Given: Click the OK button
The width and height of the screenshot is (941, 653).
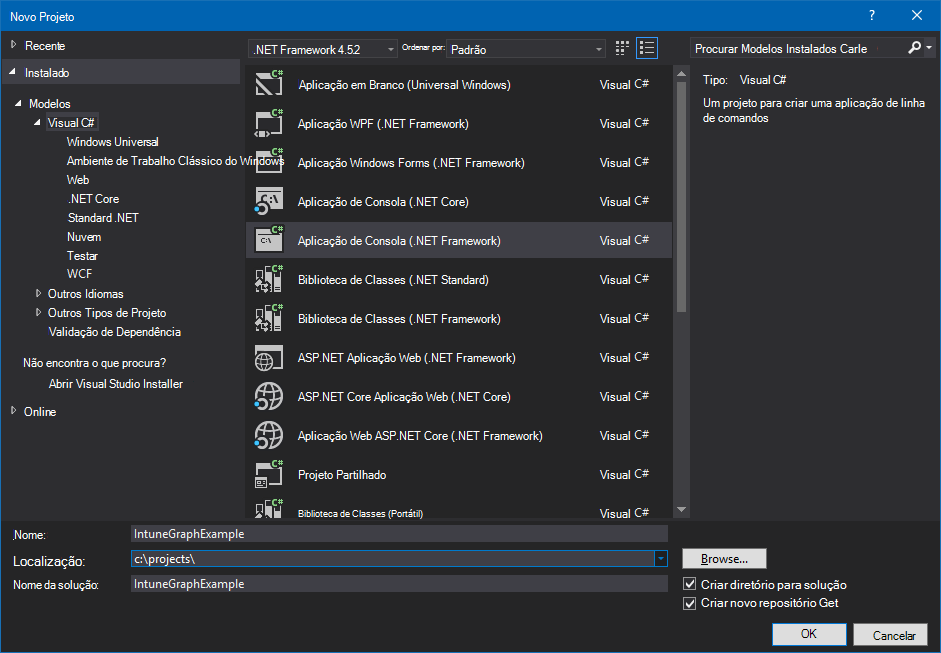Looking at the screenshot, I should [x=809, y=634].
